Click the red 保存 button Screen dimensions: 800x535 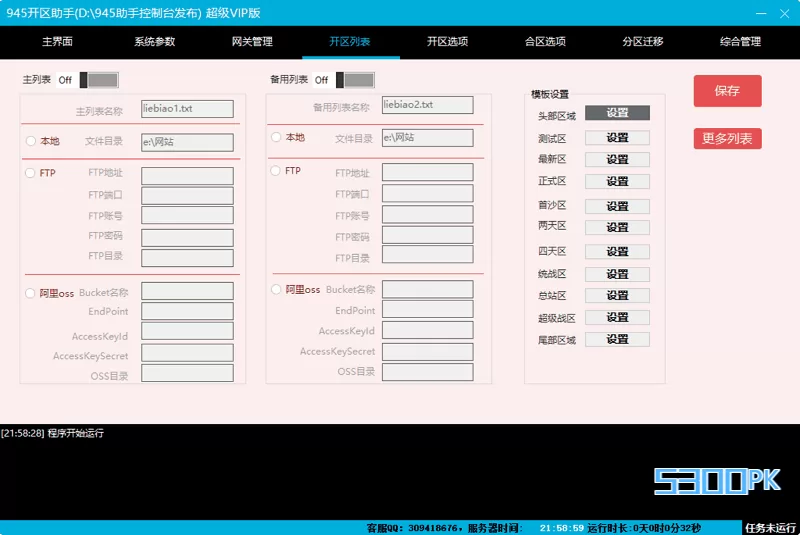[x=727, y=91]
